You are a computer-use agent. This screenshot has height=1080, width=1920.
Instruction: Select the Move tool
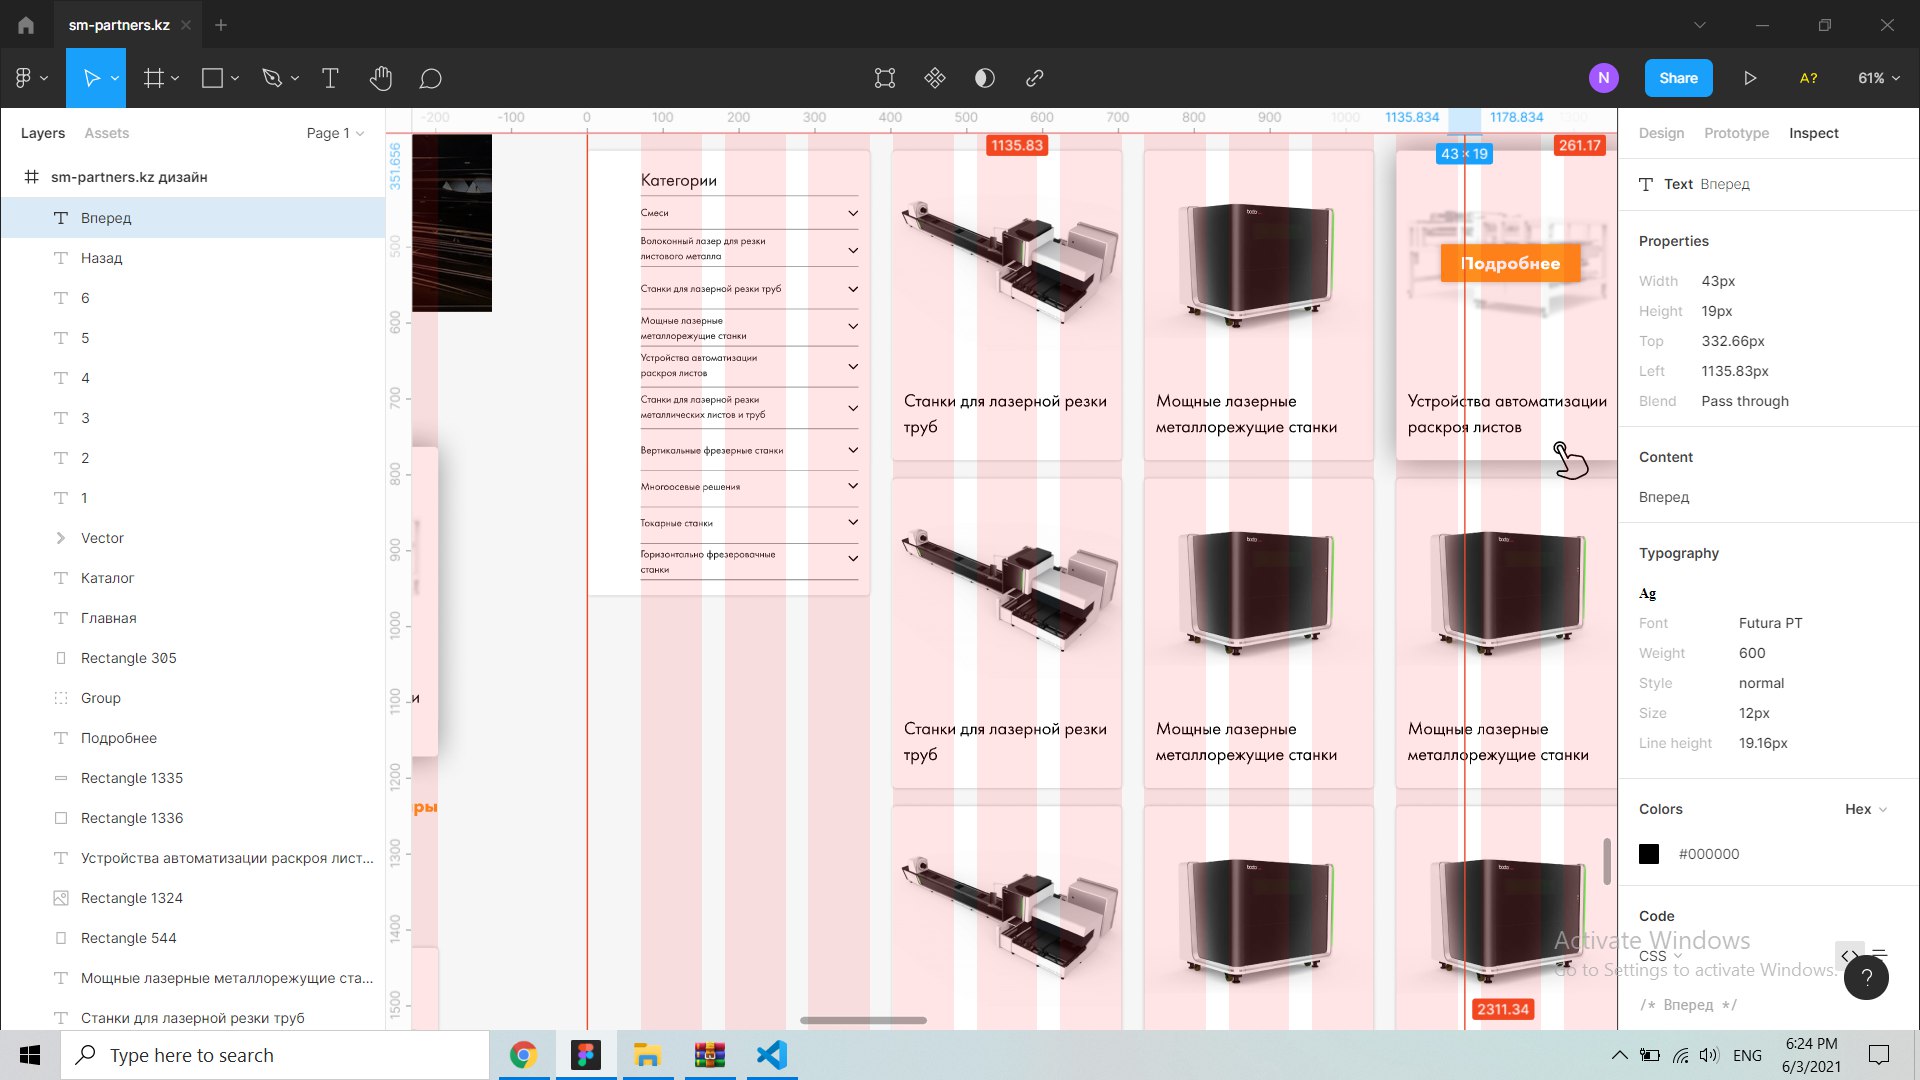tap(91, 78)
